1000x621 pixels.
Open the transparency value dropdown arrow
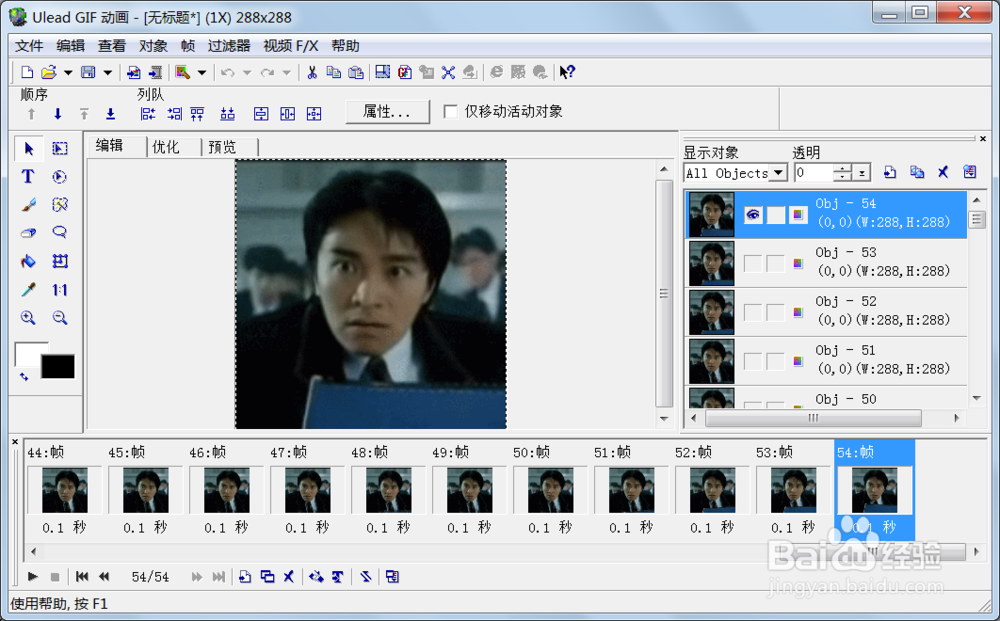(x=862, y=173)
